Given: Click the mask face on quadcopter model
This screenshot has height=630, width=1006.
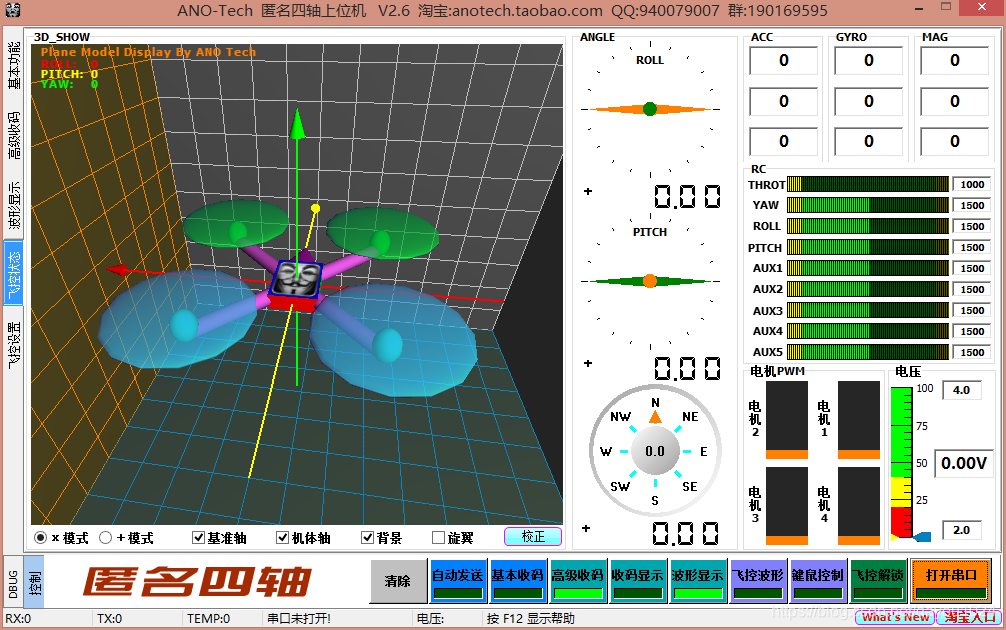Looking at the screenshot, I should click(x=296, y=280).
